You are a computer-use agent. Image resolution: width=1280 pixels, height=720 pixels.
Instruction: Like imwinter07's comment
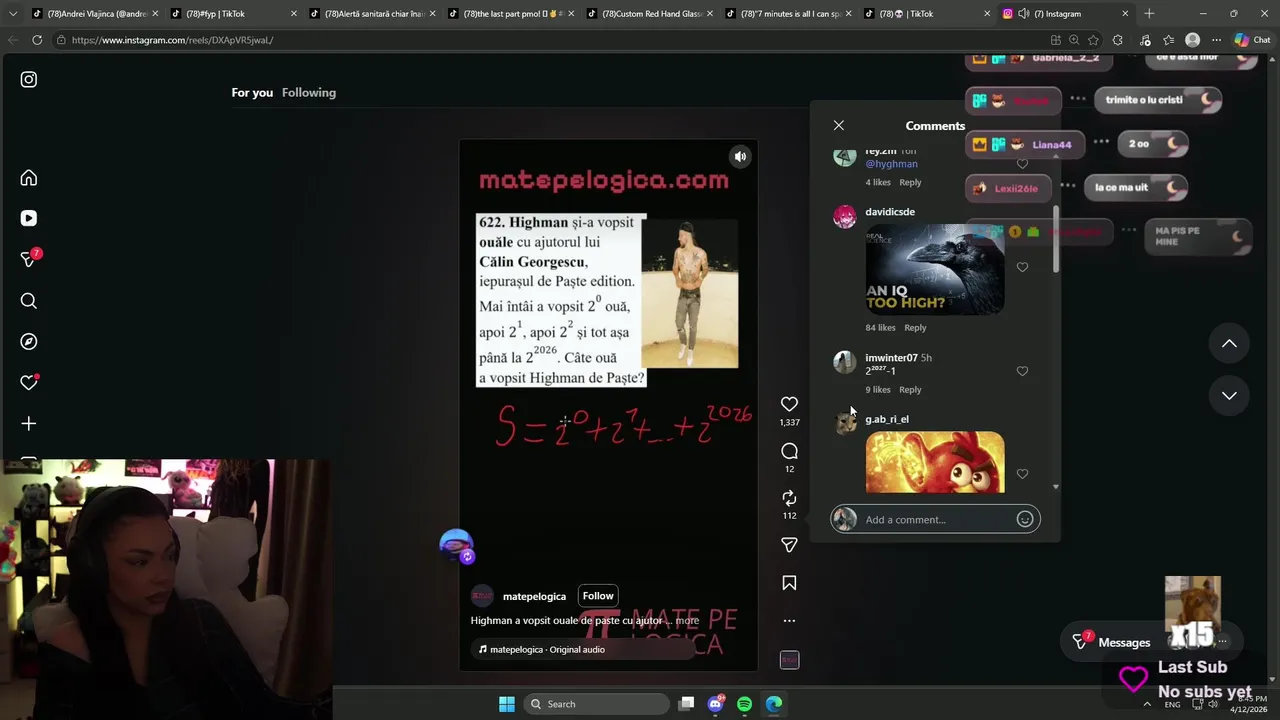(x=1022, y=371)
